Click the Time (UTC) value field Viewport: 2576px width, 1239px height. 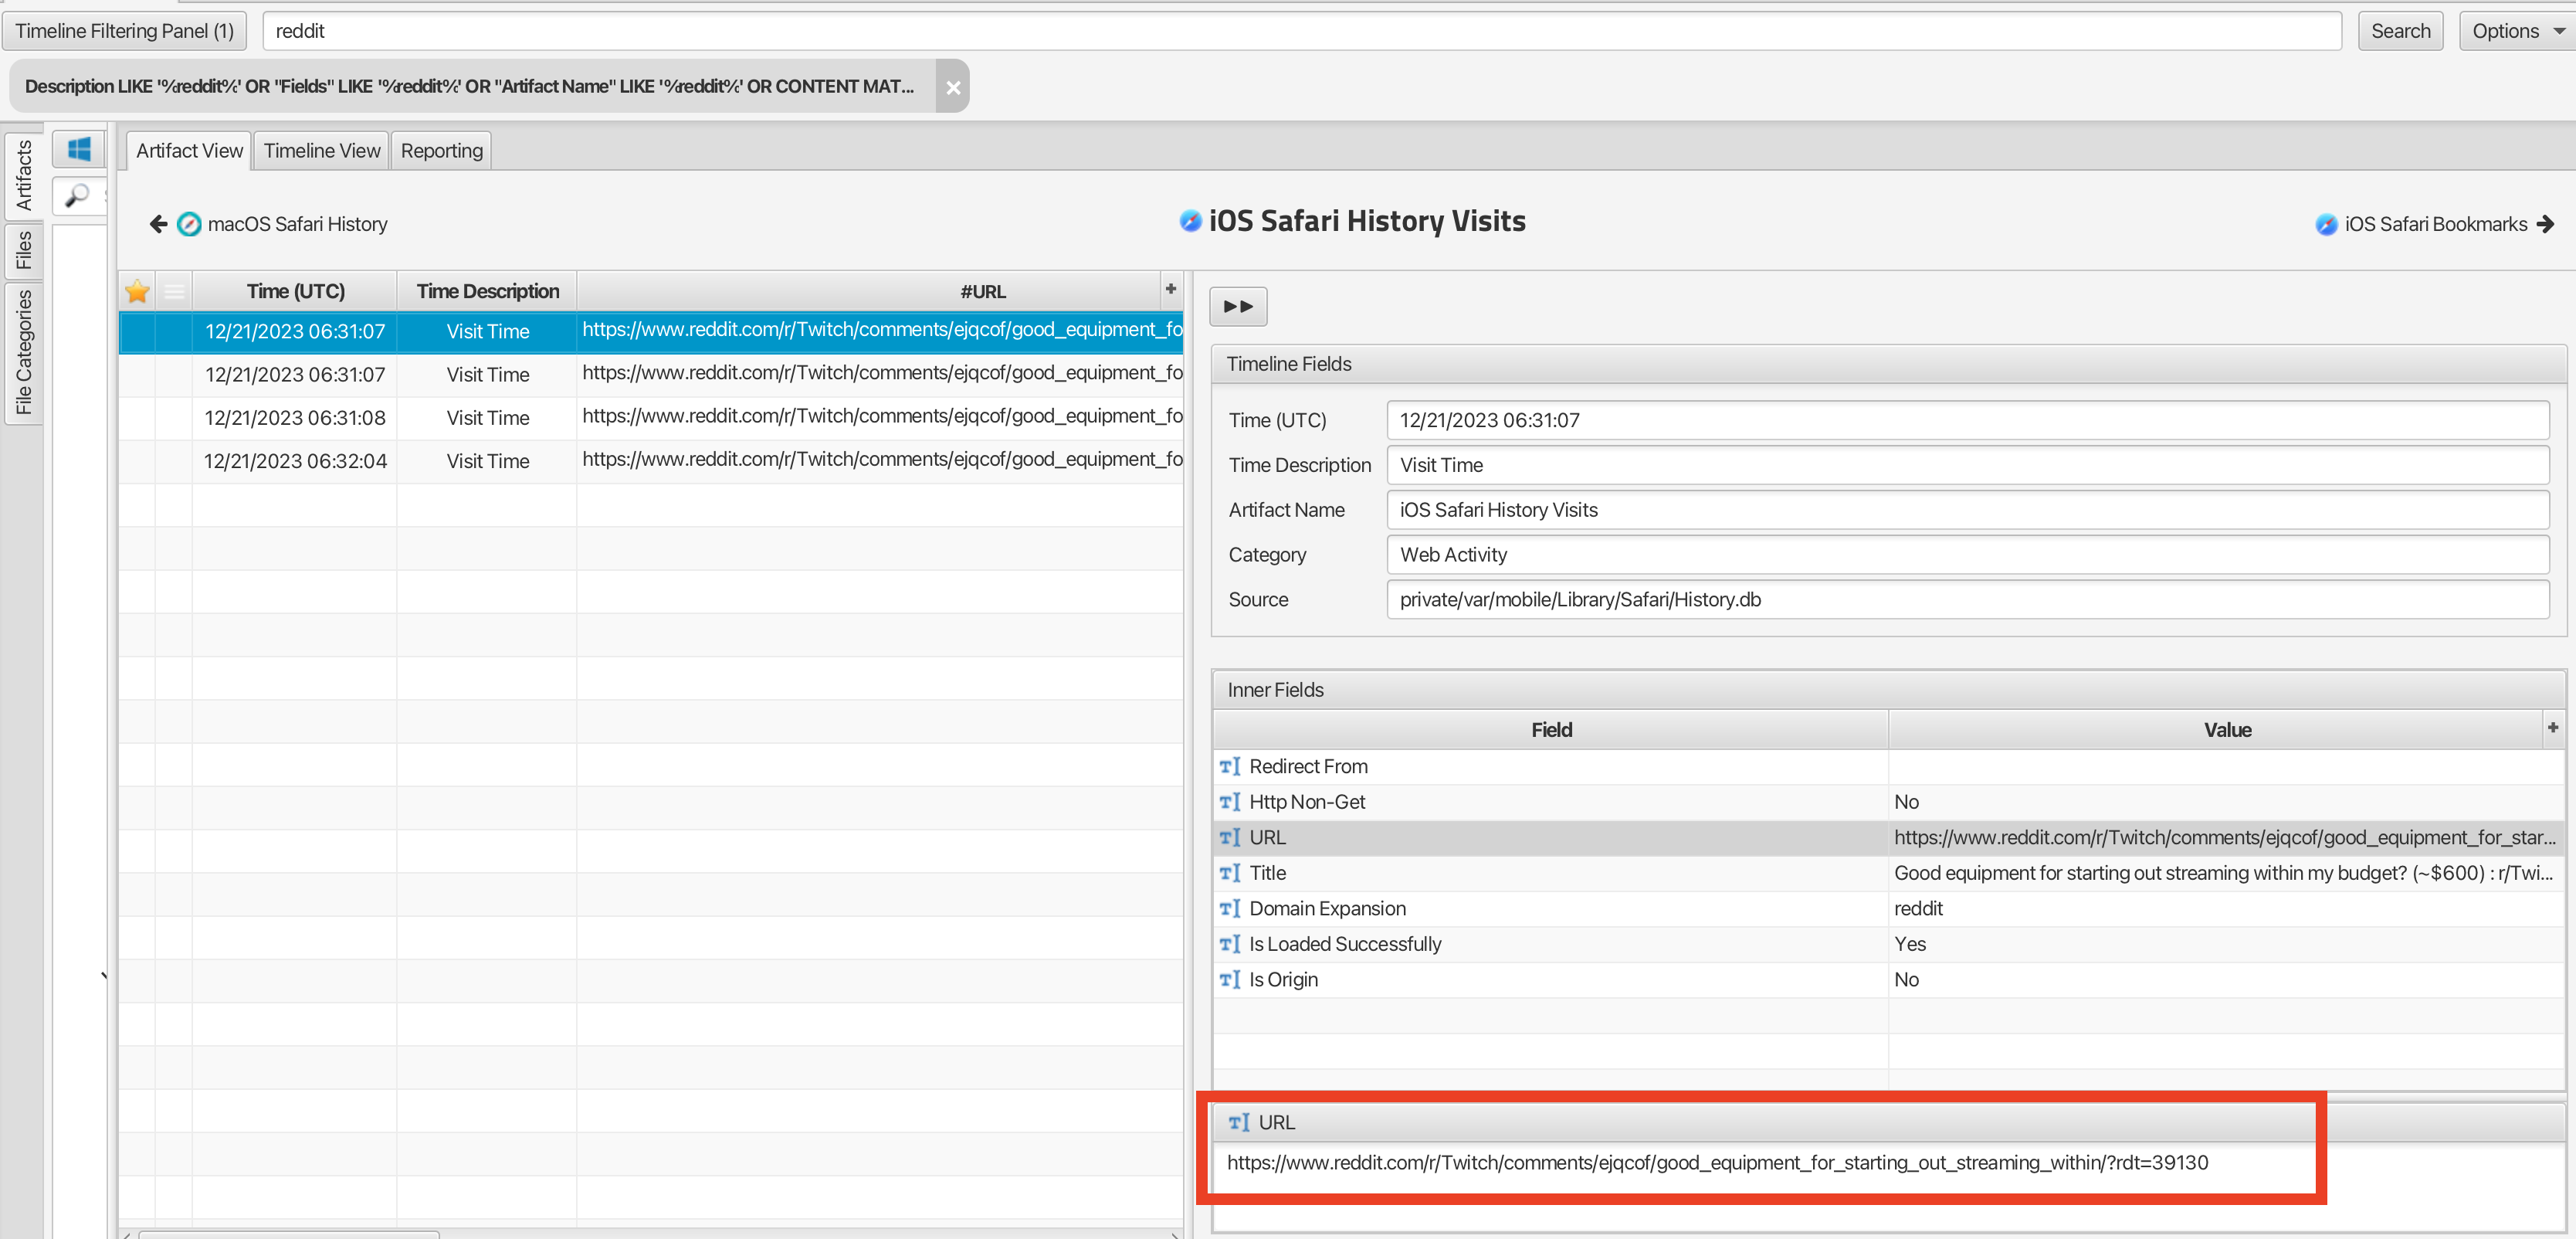coord(1967,420)
